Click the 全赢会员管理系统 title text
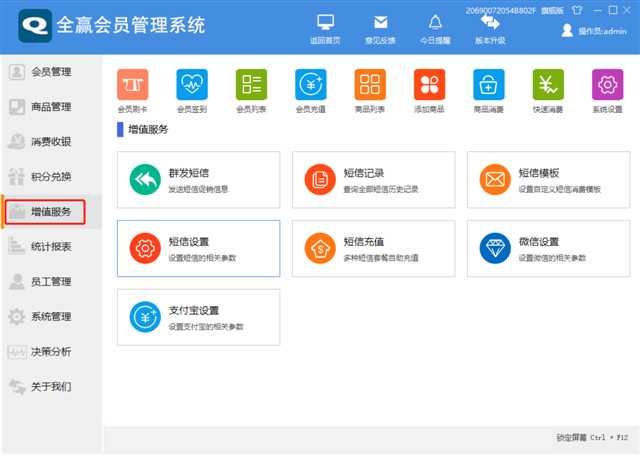The height and width of the screenshot is (456, 640). [x=131, y=25]
